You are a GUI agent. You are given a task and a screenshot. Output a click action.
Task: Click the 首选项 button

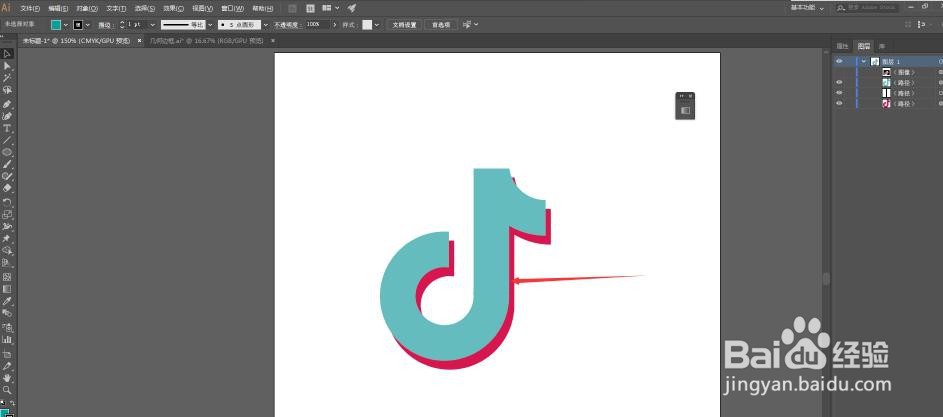[x=441, y=25]
